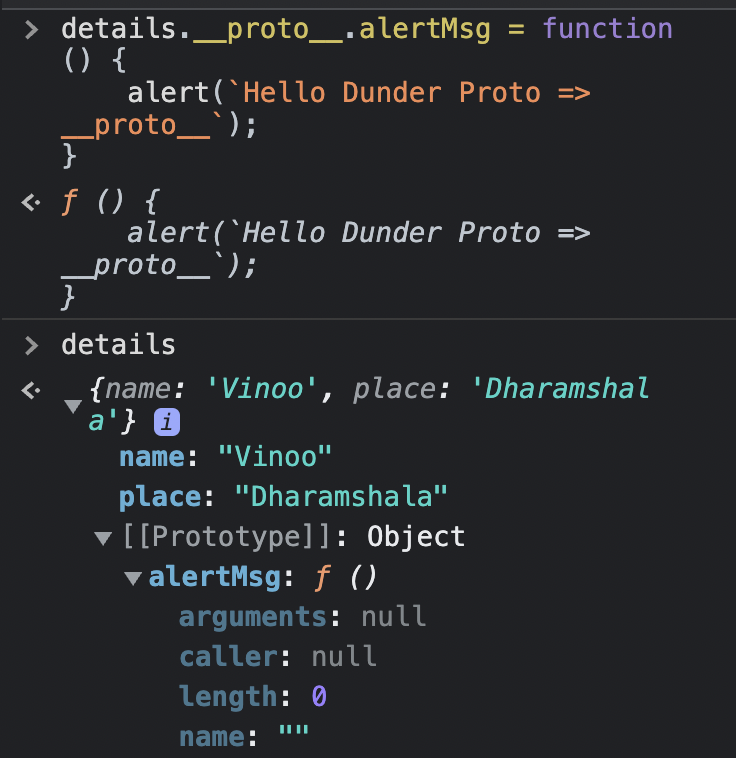Collapse the details object output tree
The height and width of the screenshot is (758, 736).
tap(72, 407)
